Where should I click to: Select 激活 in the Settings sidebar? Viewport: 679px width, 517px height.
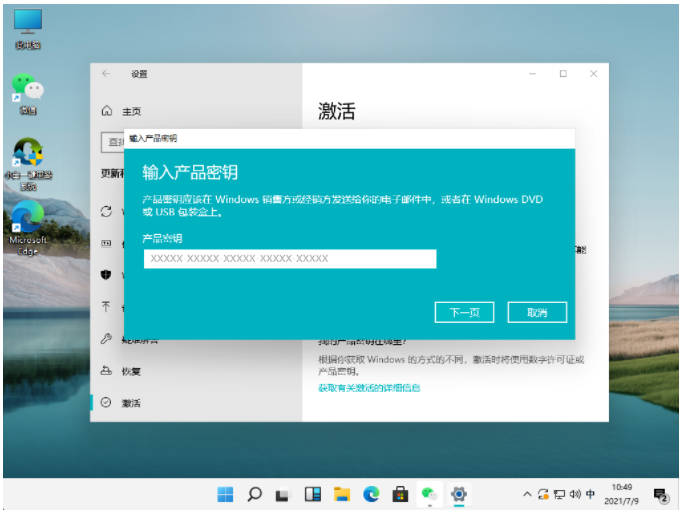click(131, 402)
